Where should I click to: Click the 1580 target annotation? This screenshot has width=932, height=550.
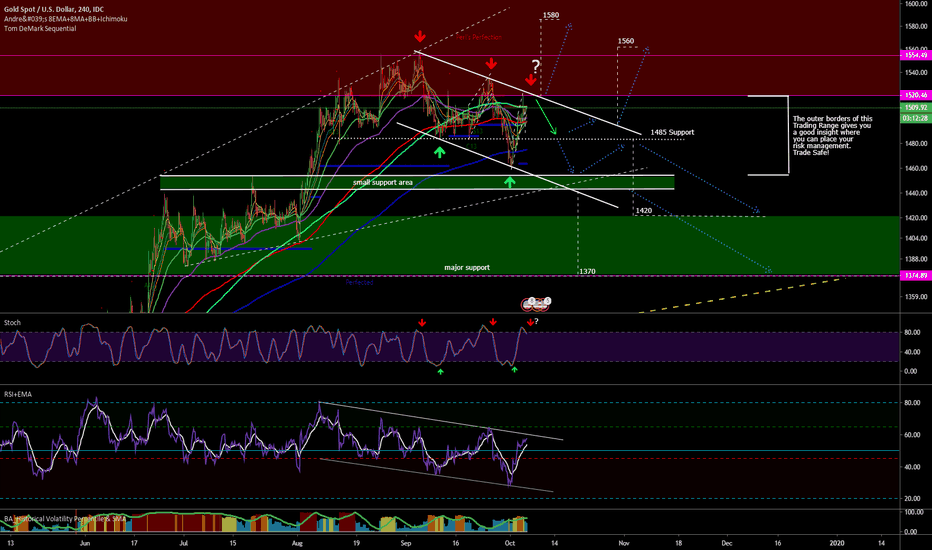point(551,15)
